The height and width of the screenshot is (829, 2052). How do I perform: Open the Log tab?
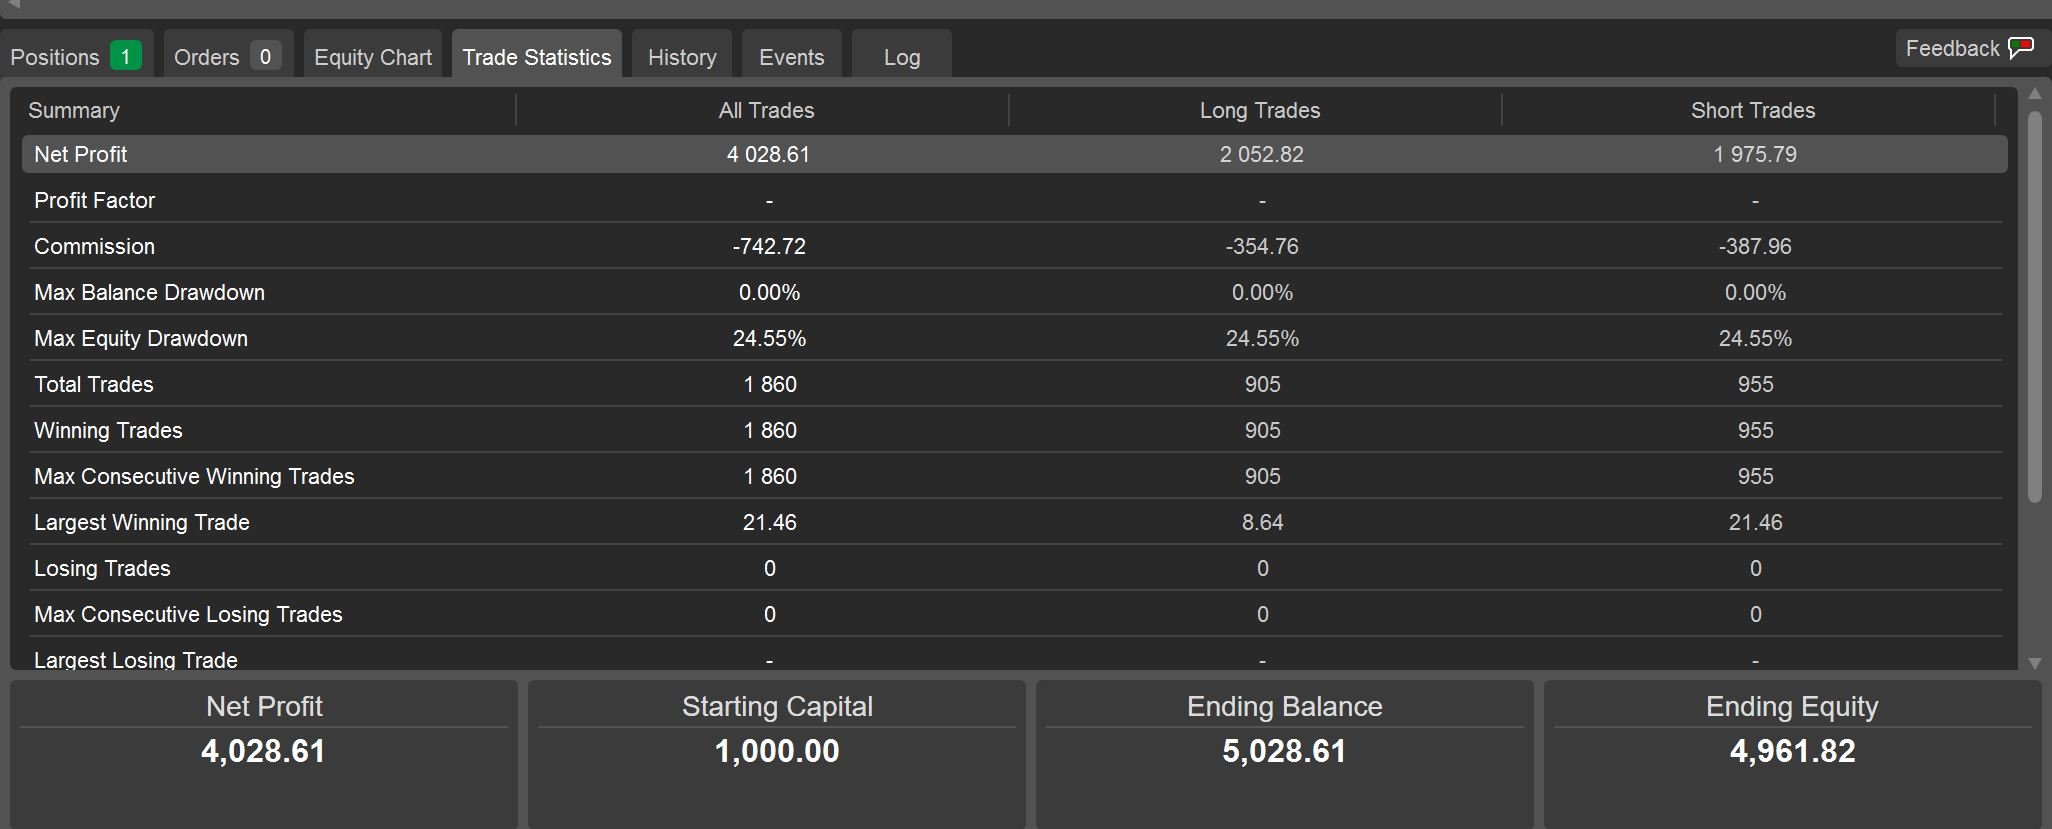pyautogui.click(x=901, y=57)
